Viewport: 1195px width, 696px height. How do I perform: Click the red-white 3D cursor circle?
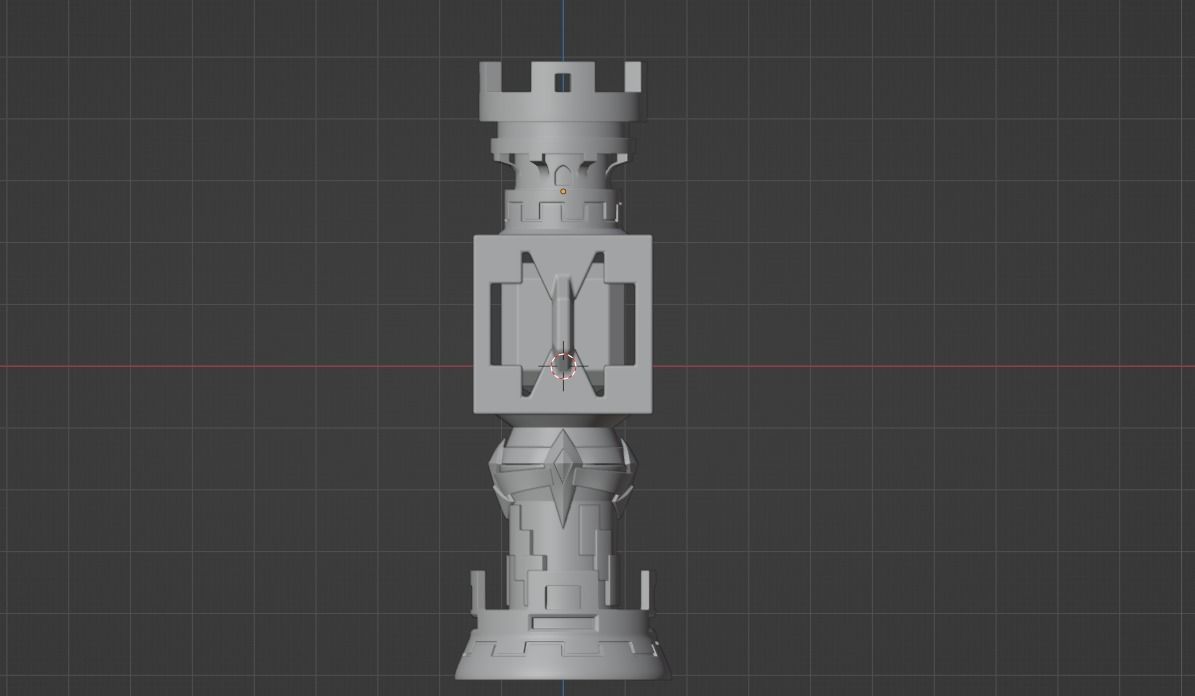coord(563,366)
